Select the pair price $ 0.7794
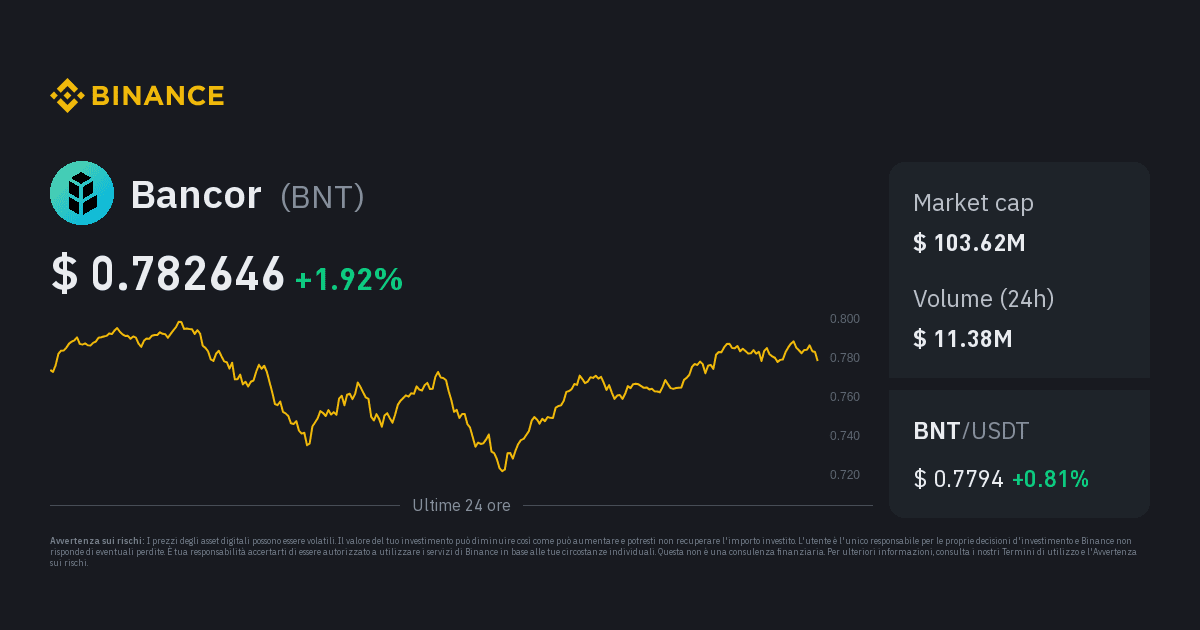 (x=959, y=479)
